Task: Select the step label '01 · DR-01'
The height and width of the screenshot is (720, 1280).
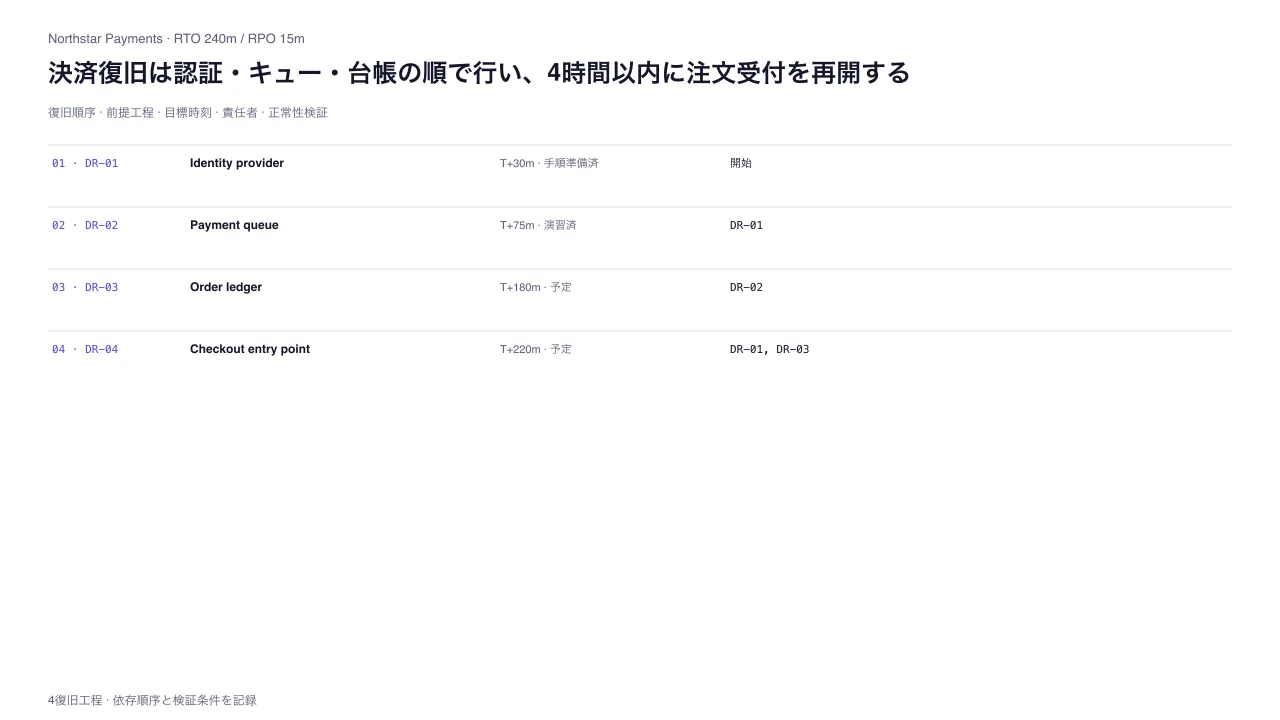Action: pos(85,163)
